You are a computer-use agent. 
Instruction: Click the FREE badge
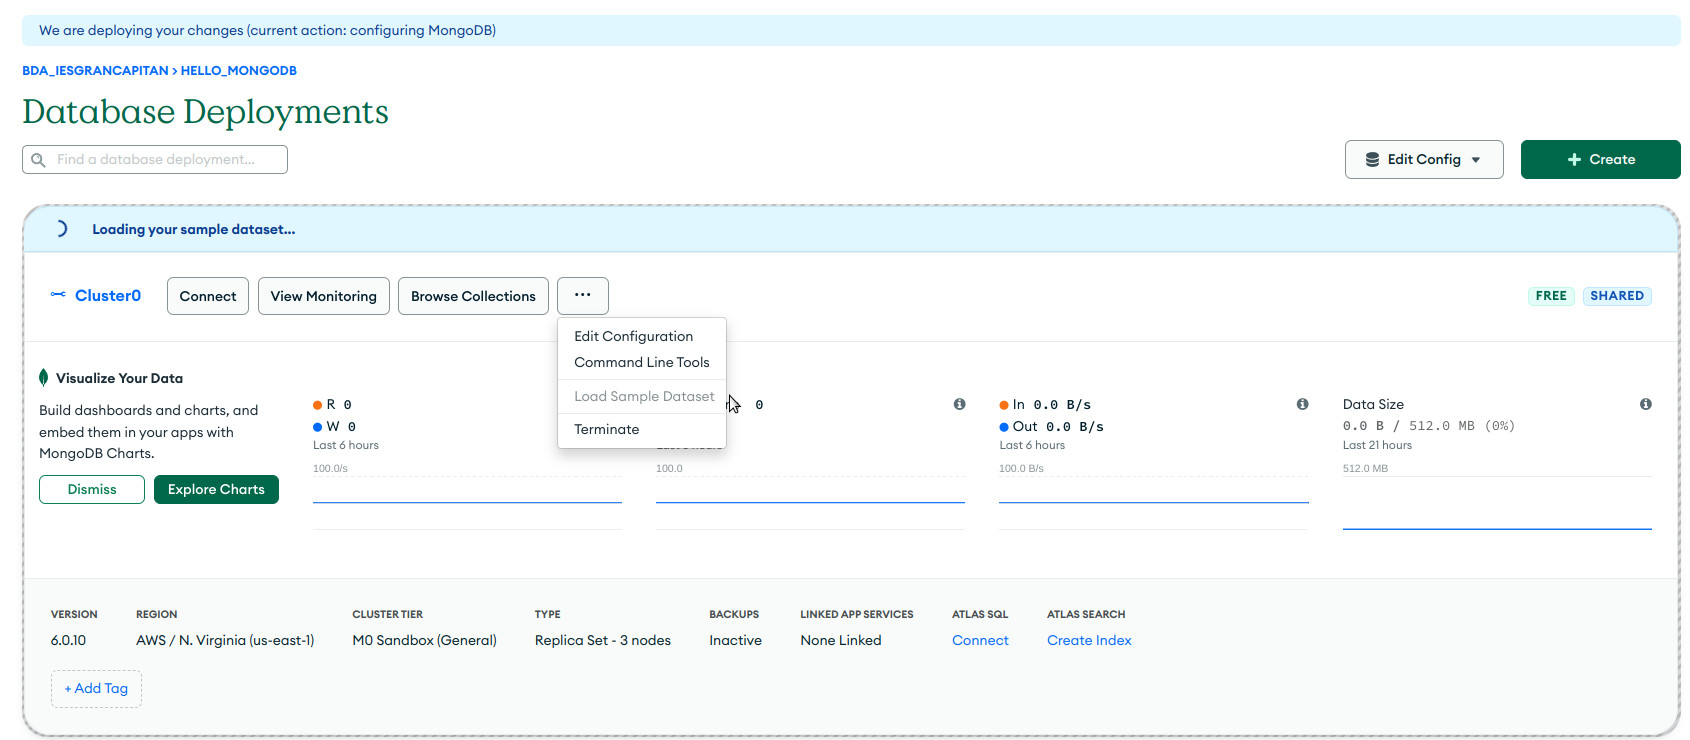(1551, 296)
